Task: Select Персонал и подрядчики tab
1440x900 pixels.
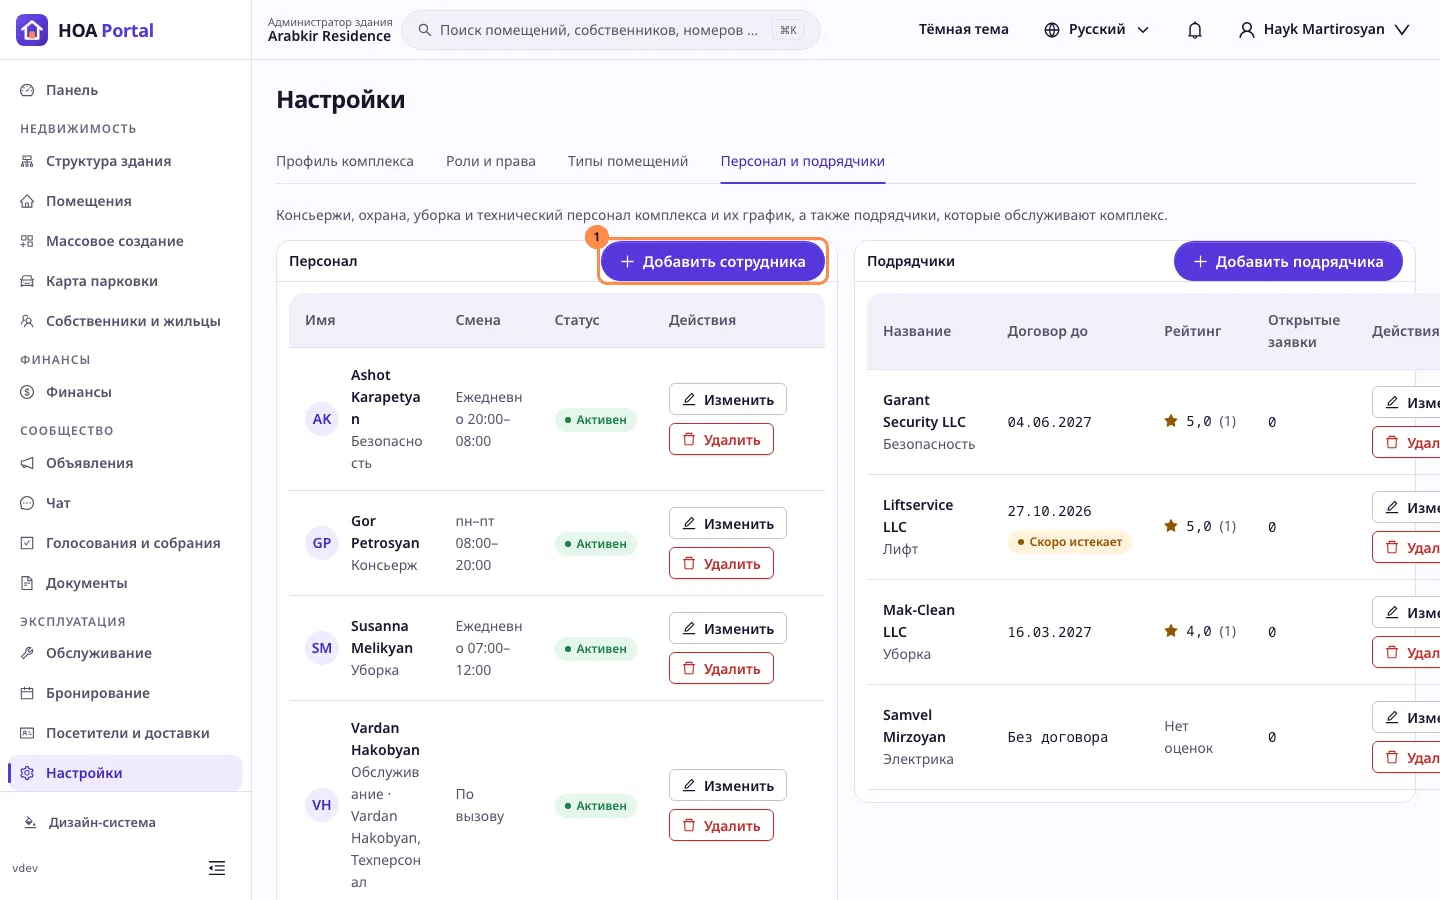Action: coord(803,161)
